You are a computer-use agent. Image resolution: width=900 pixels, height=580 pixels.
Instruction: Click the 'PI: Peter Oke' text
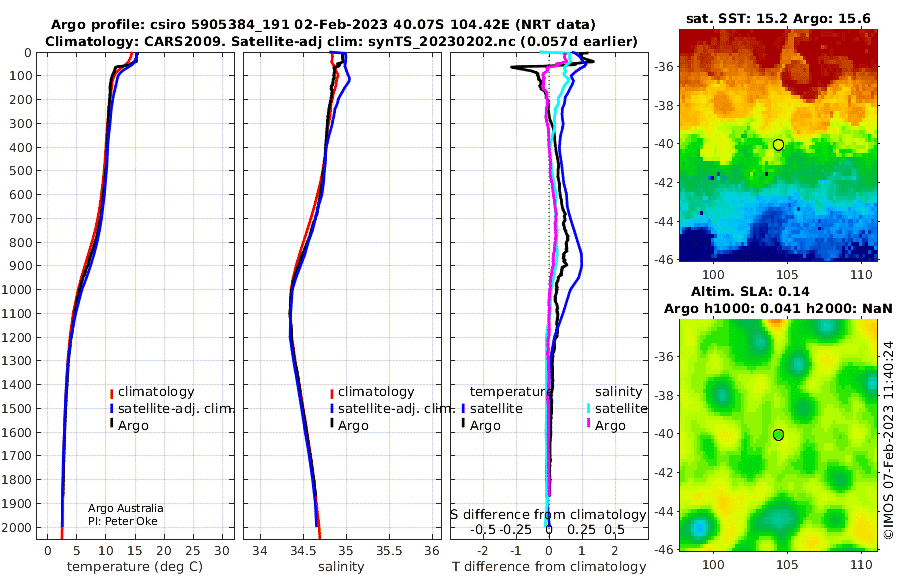click(123, 521)
